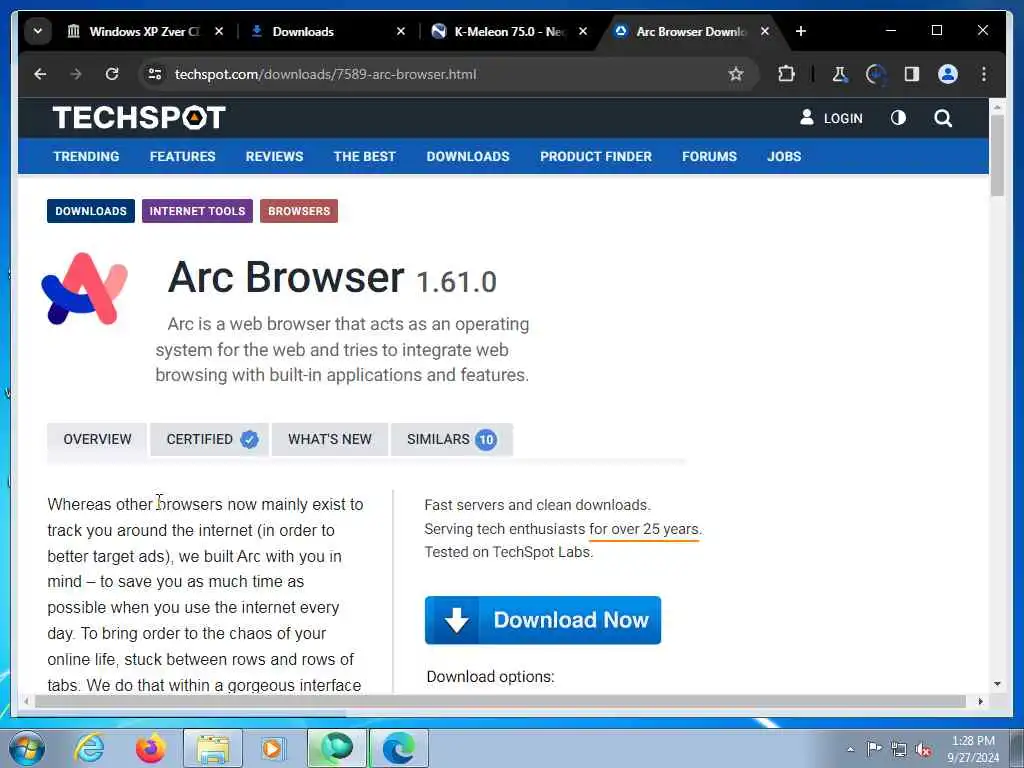Launch Firefox from the taskbar

click(x=151, y=748)
